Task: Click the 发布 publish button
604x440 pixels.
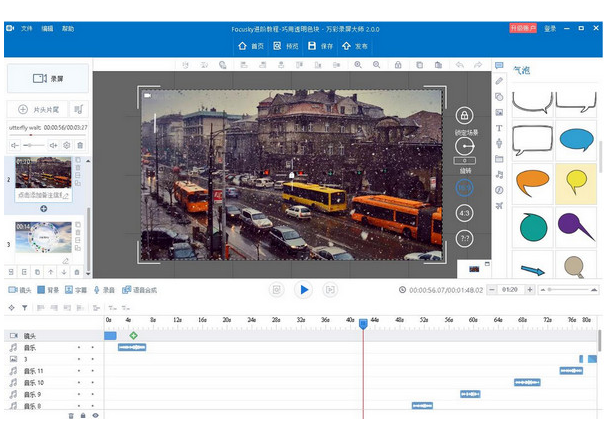Action: tap(355, 46)
